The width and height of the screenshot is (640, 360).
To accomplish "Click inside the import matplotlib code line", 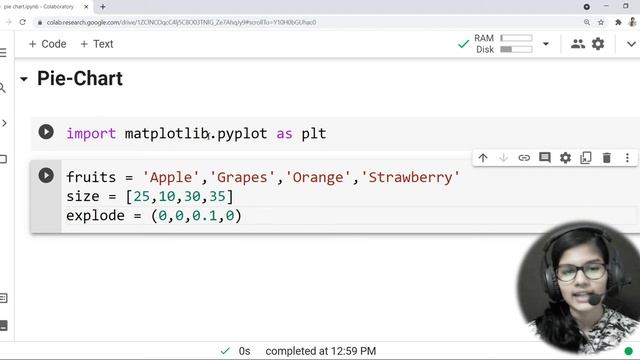I will coord(196,133).
